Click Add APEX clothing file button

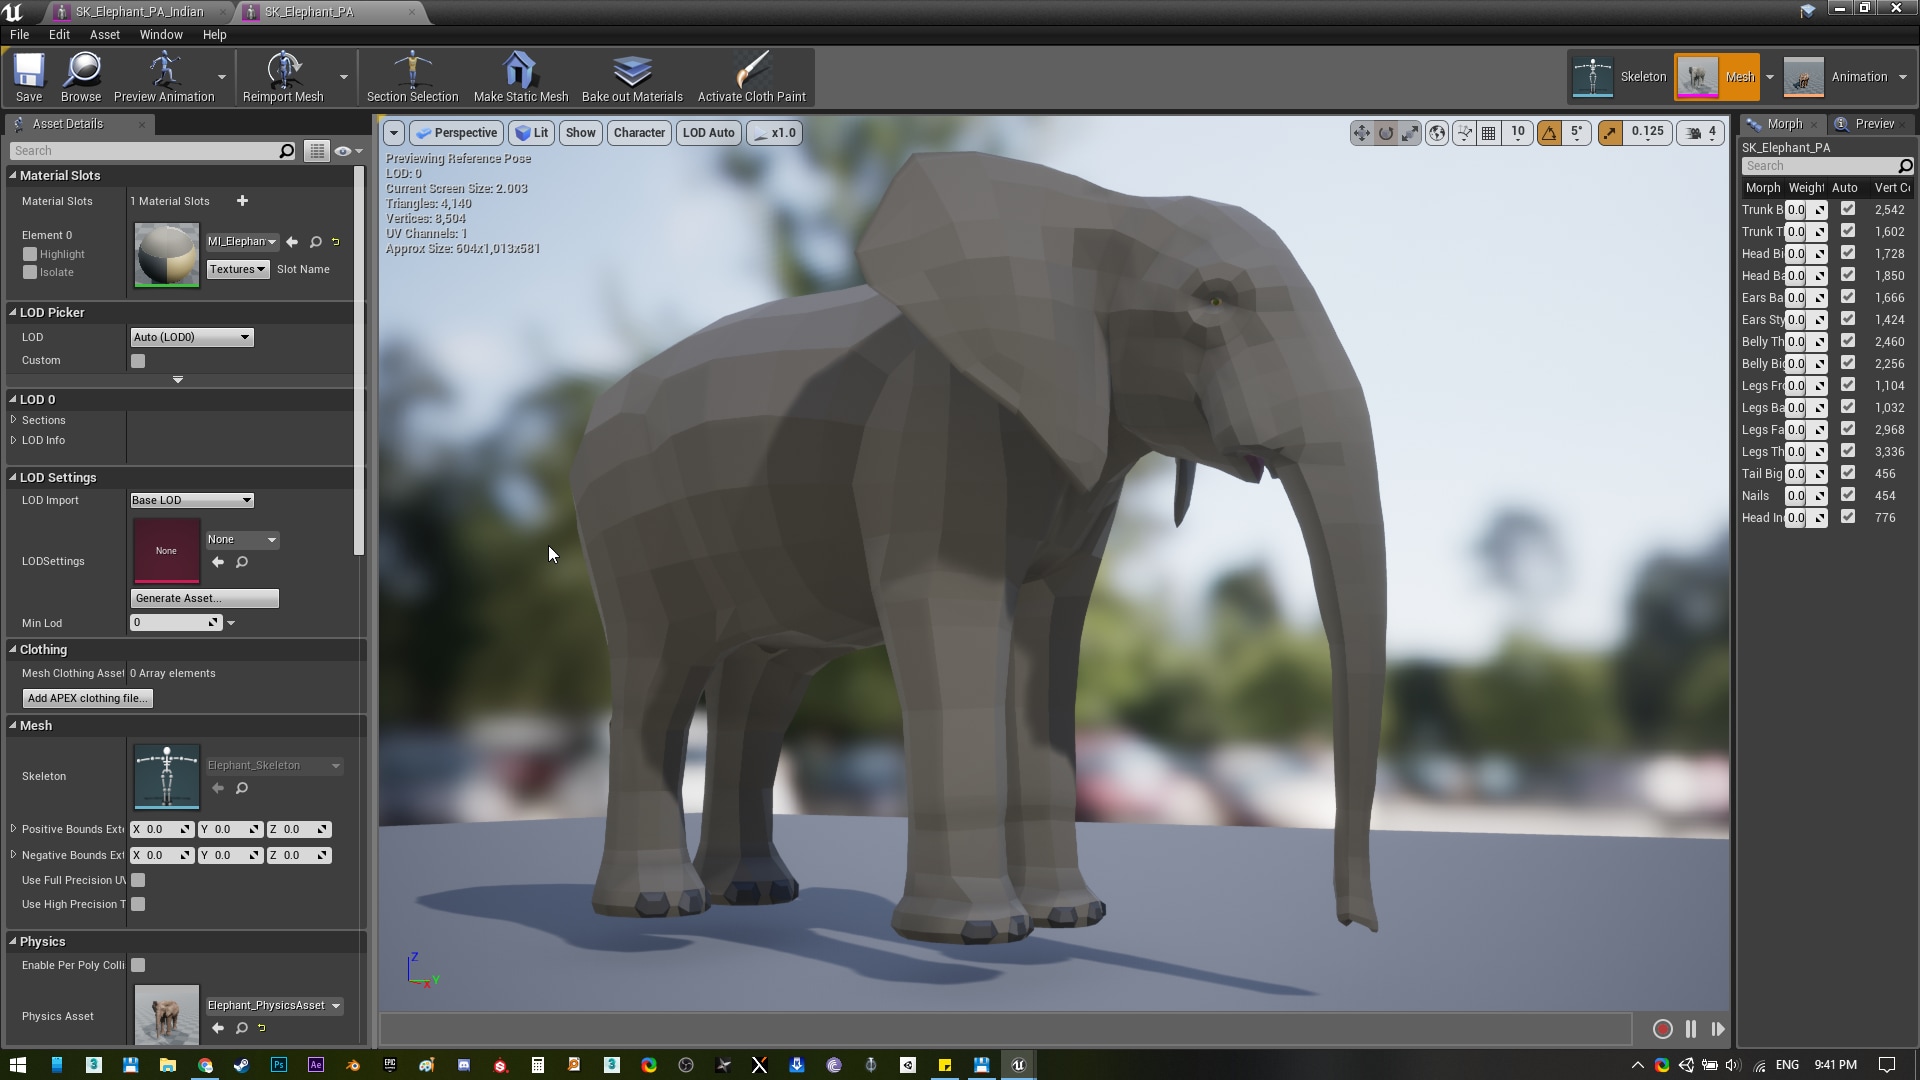tap(88, 698)
